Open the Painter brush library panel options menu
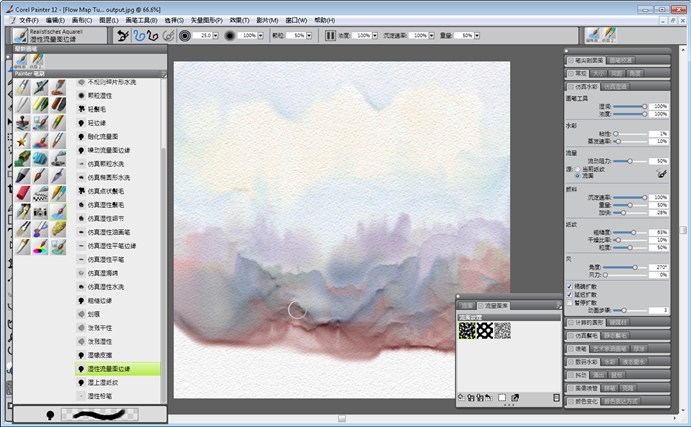Screen dimensions: 691x427 163,74
